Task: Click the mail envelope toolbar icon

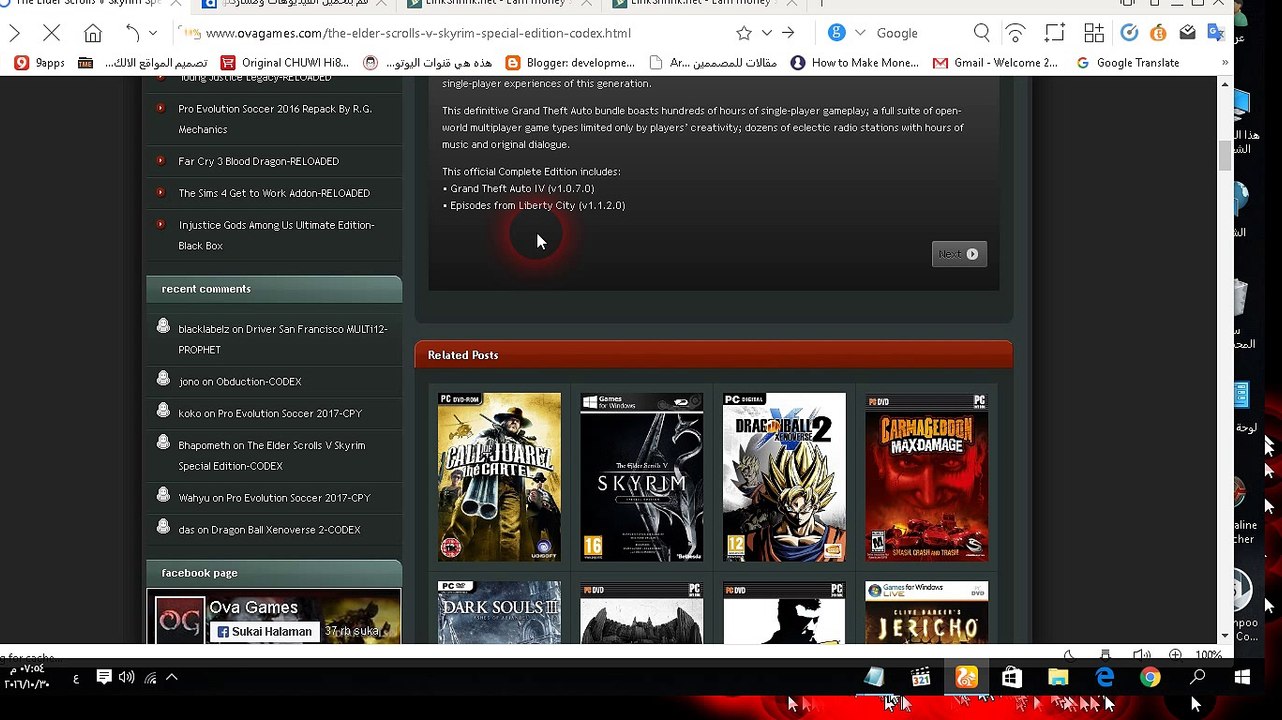Action: point(1187,33)
